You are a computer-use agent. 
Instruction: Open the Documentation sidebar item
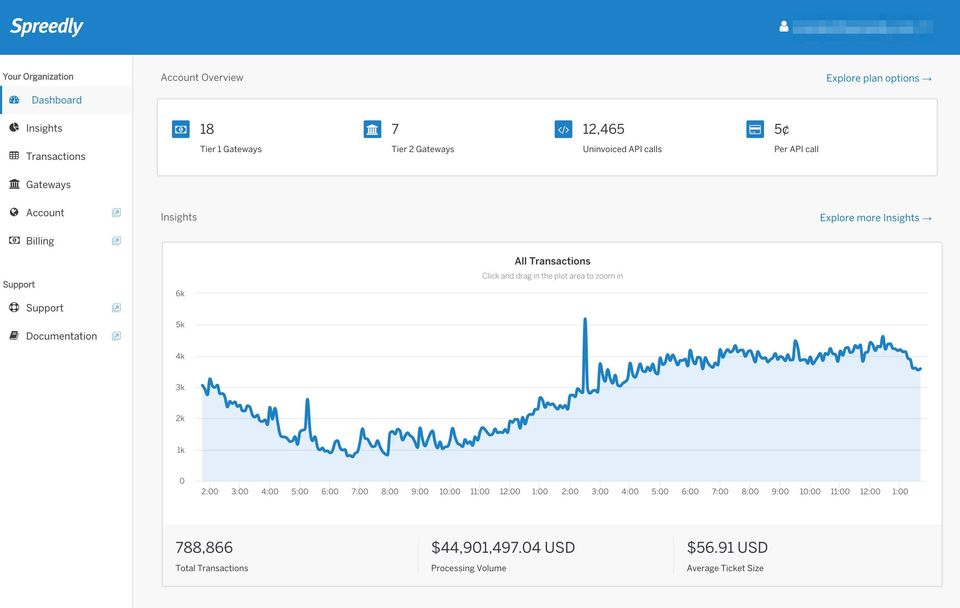pos(61,336)
